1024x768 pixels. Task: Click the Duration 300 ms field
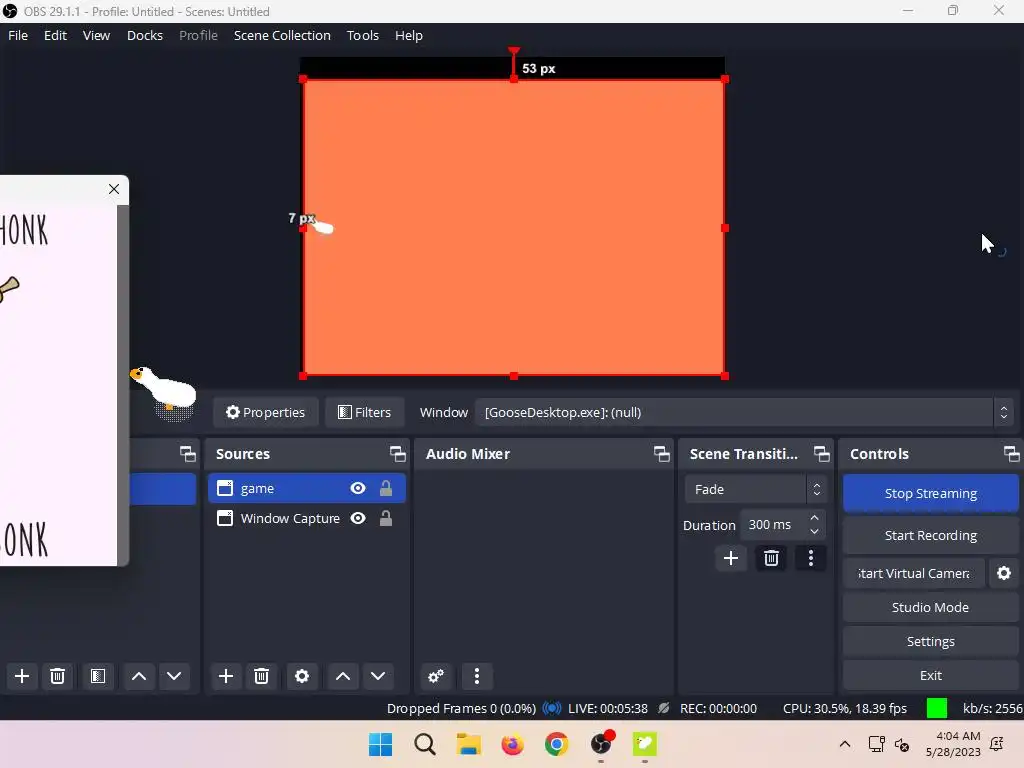[775, 524]
